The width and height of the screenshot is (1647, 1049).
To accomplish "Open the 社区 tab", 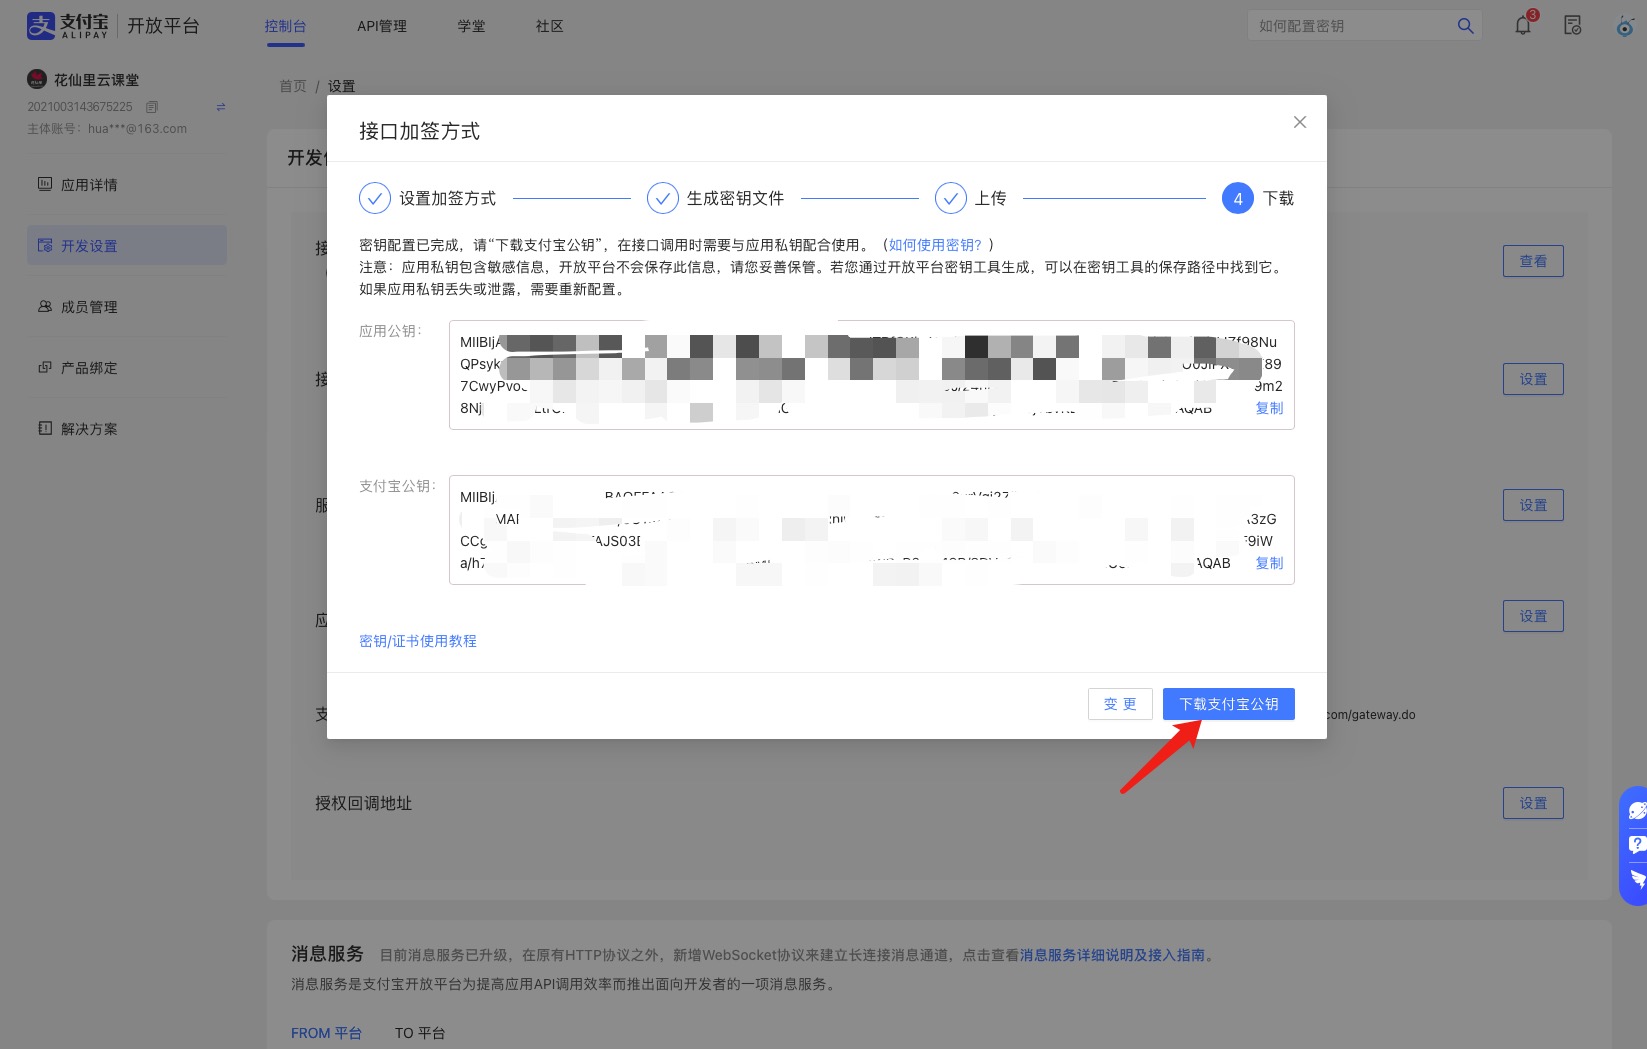I will click(x=550, y=26).
